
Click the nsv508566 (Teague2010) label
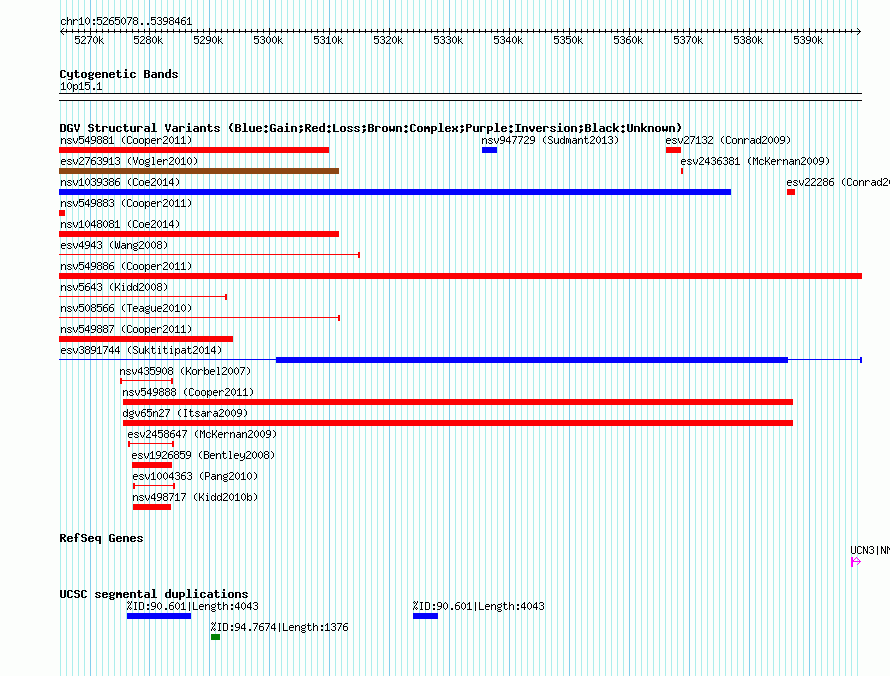click(126, 308)
